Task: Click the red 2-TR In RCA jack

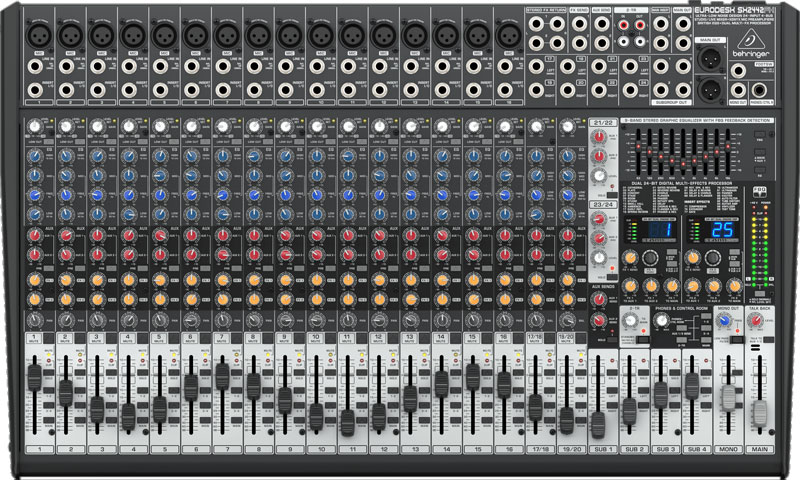Action: 623,27
